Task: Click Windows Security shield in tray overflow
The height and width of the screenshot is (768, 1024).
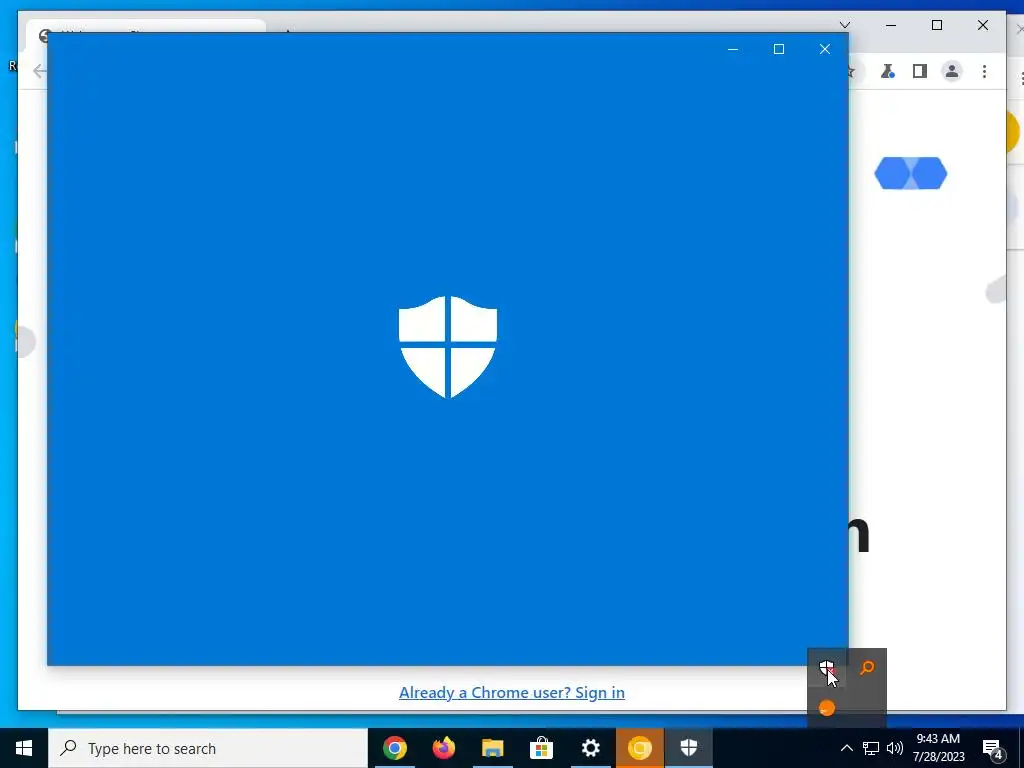Action: coord(827,668)
